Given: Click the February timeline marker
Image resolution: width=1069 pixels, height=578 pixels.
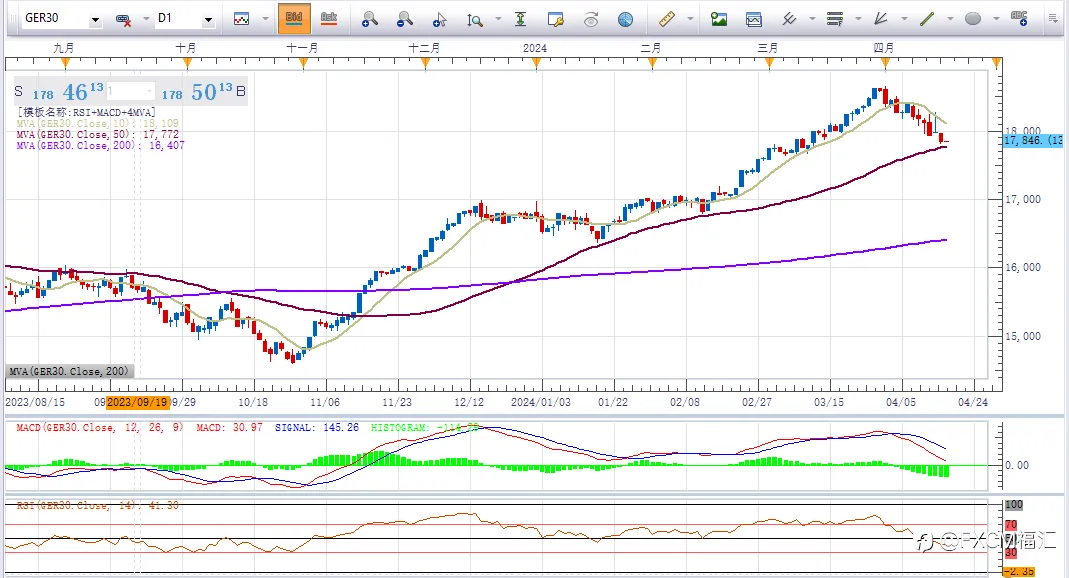Looking at the screenshot, I should [652, 63].
